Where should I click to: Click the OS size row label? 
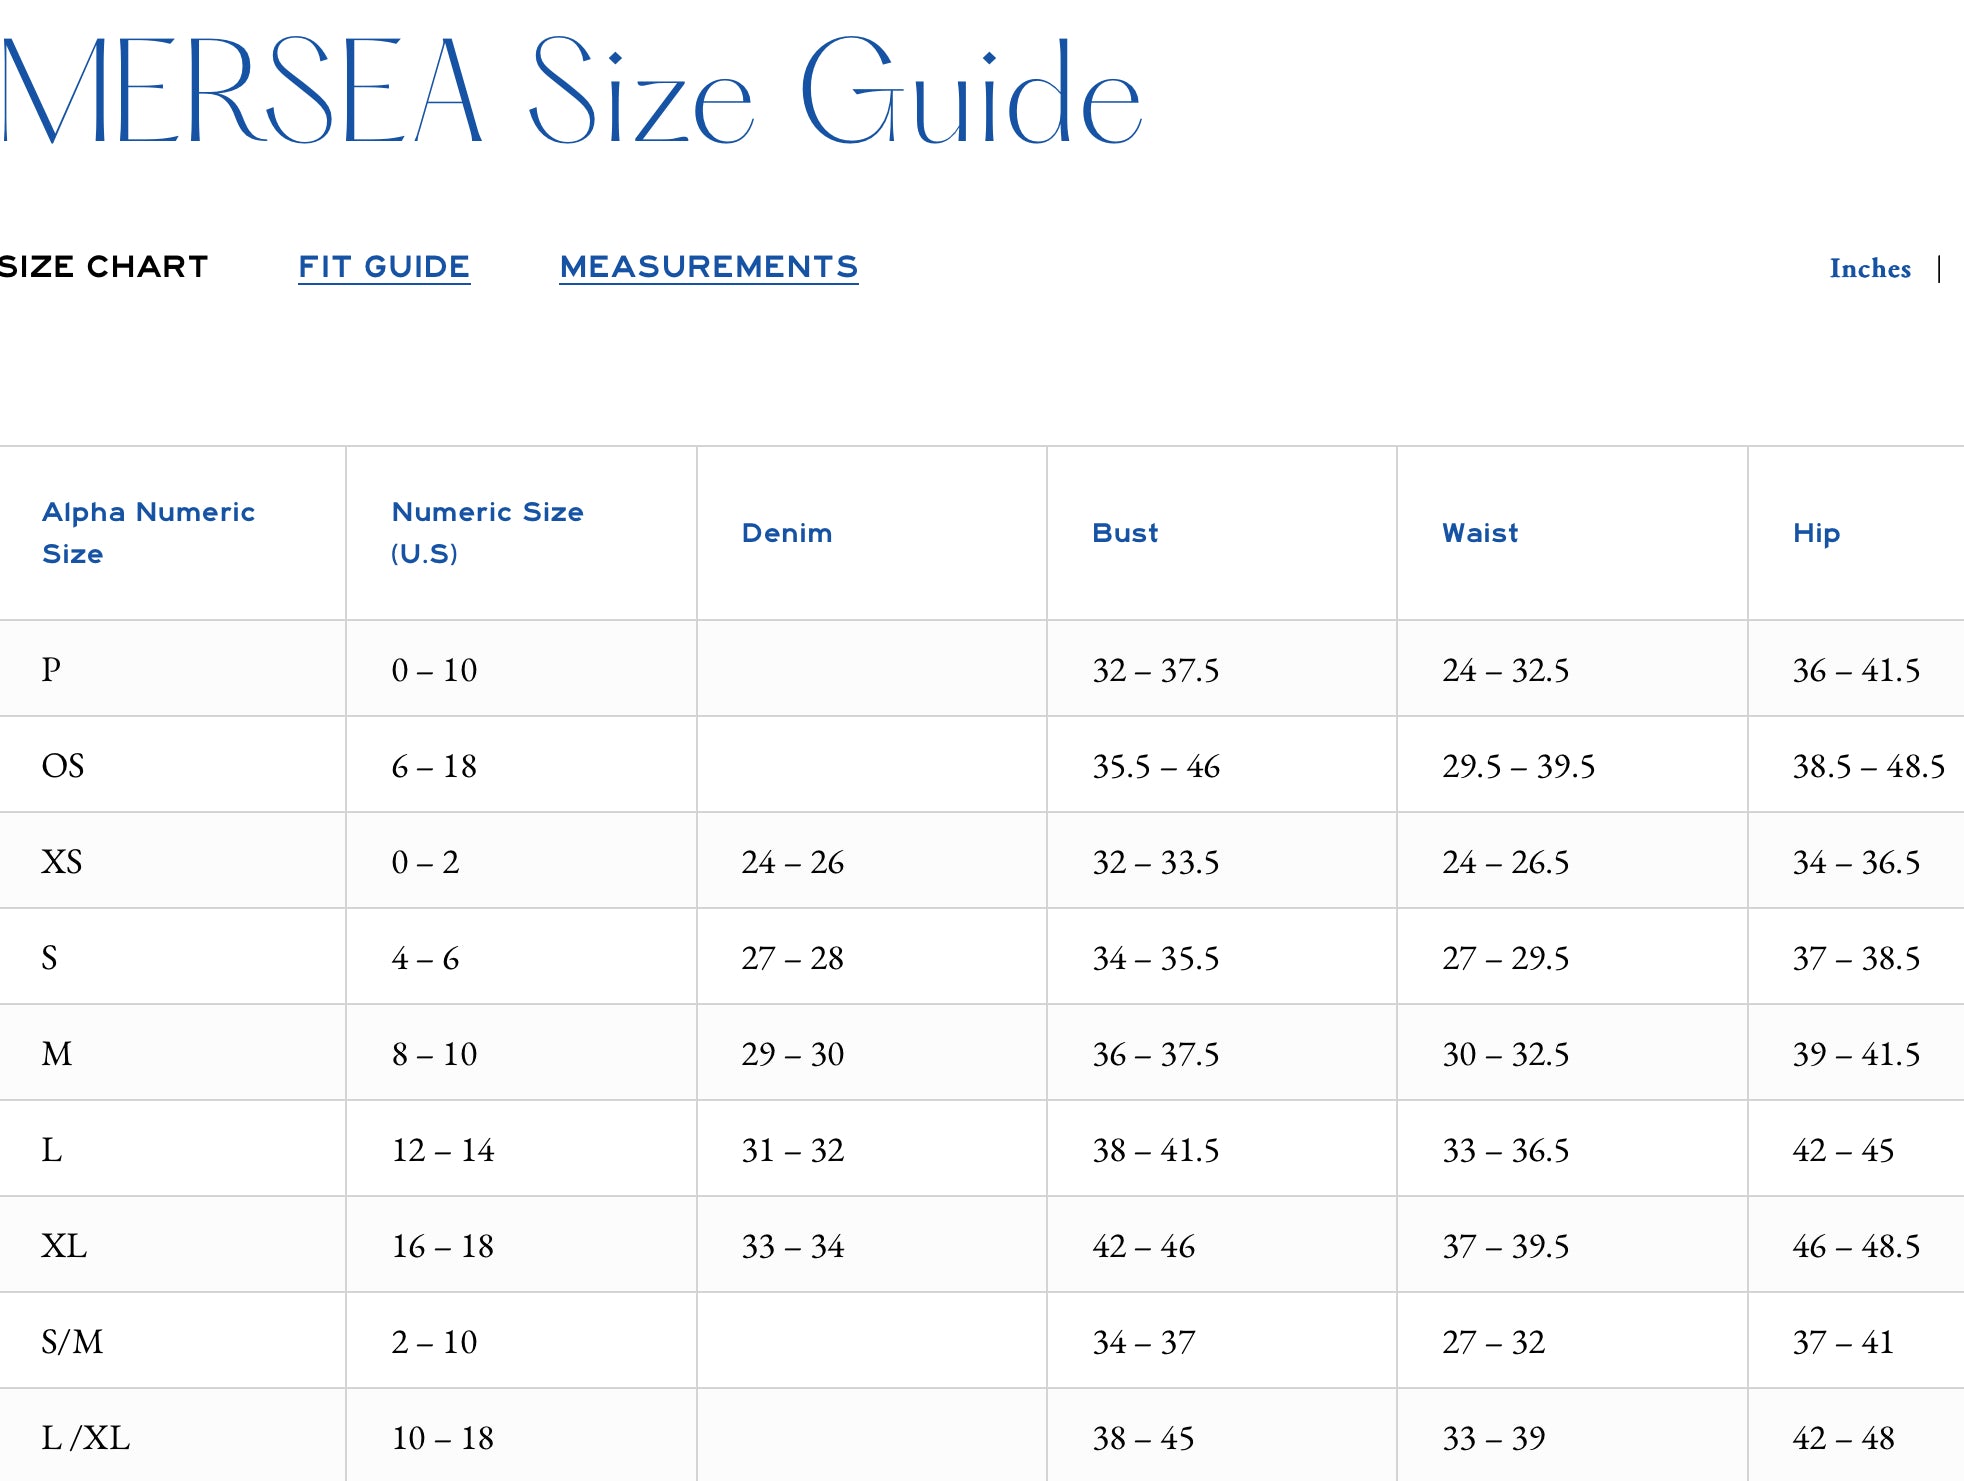tap(63, 766)
